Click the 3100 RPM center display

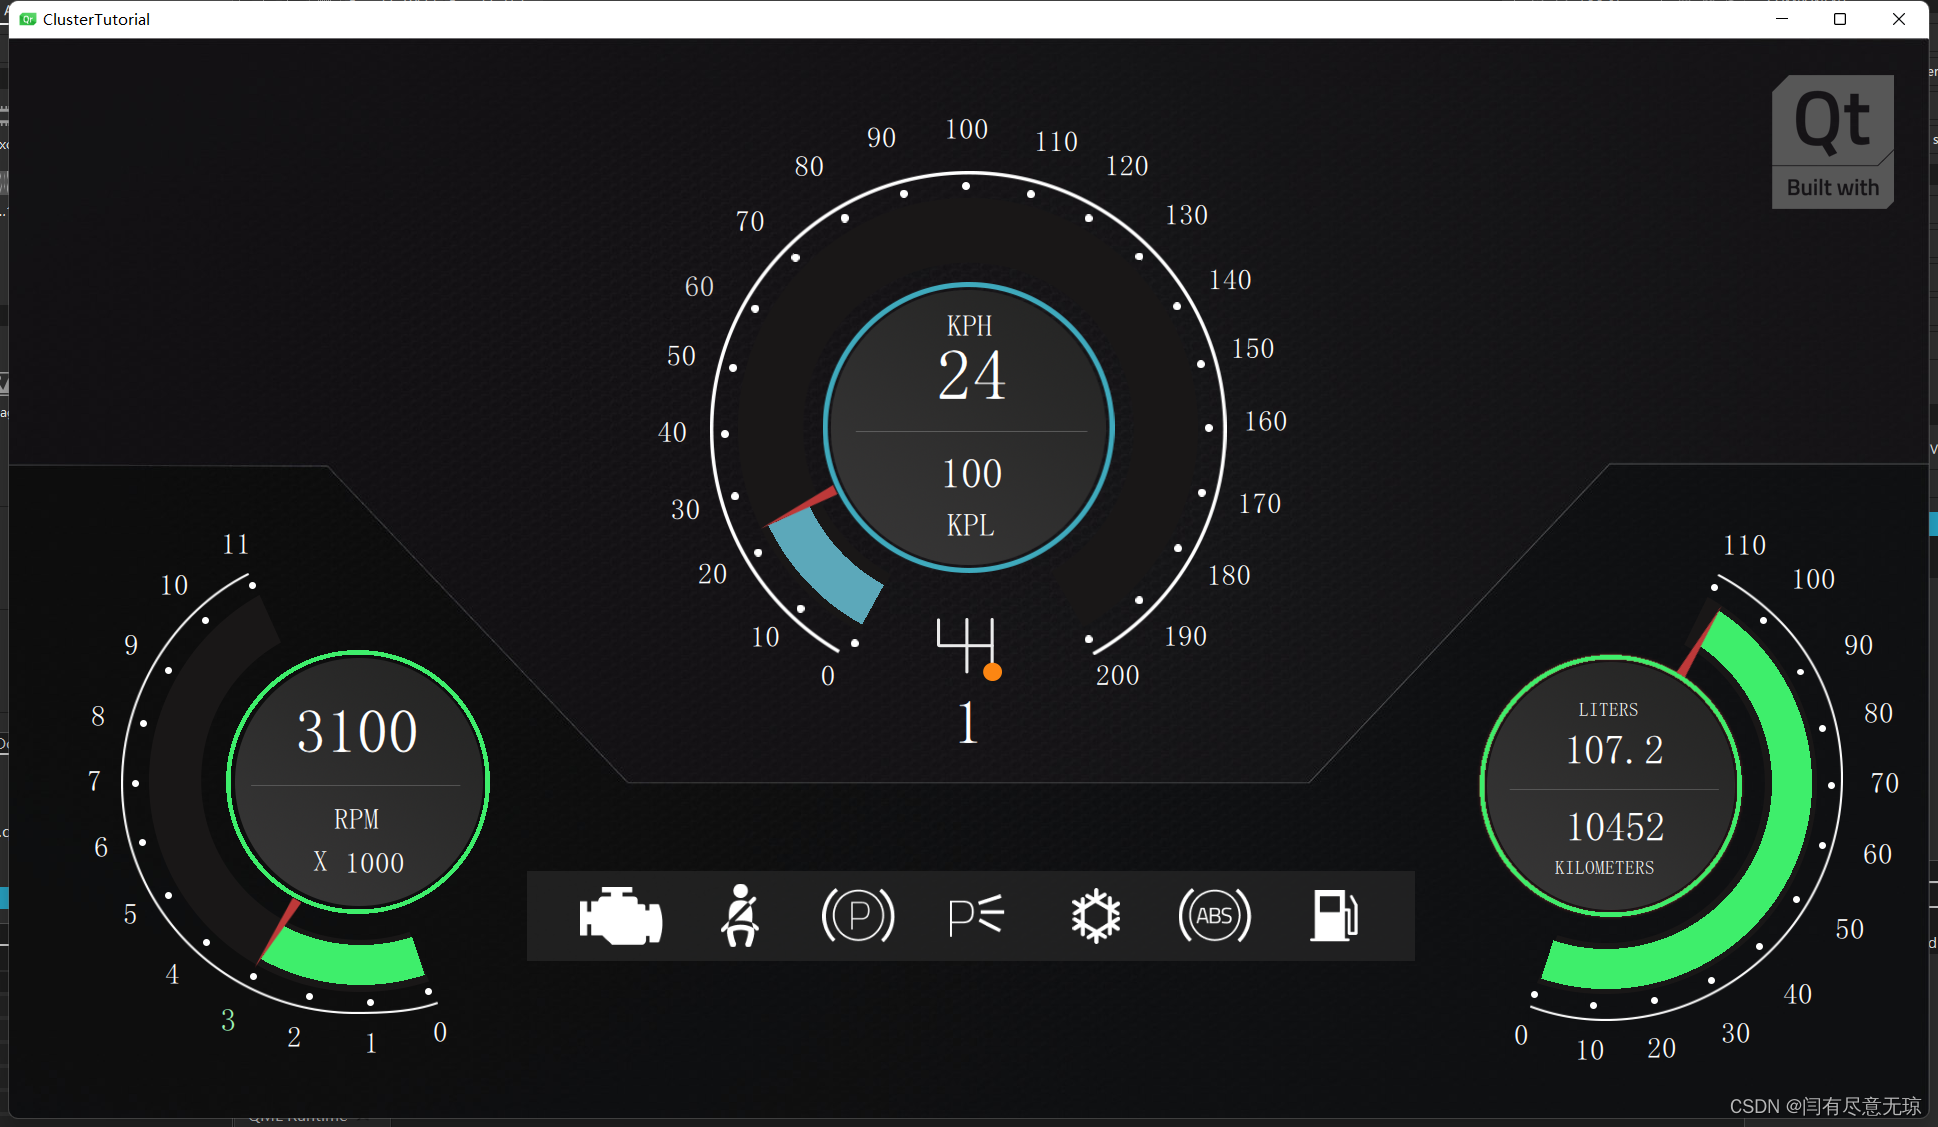pyautogui.click(x=357, y=732)
